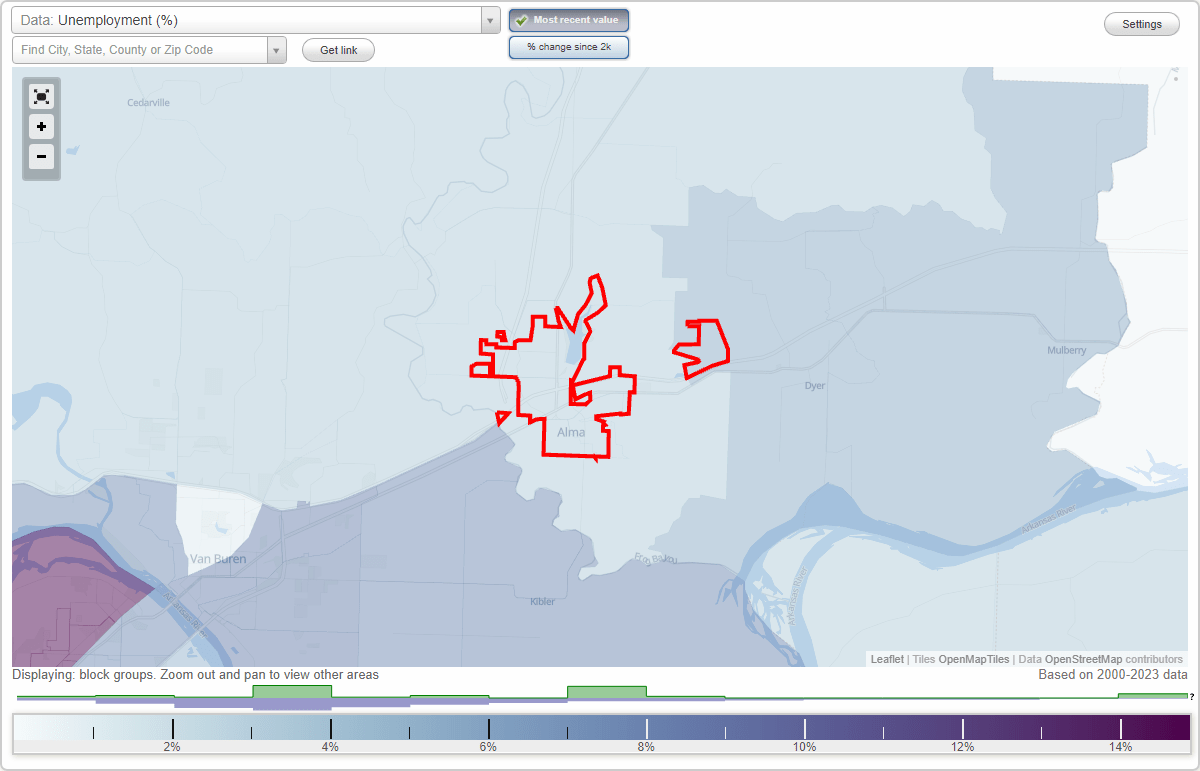This screenshot has width=1200, height=771.
Task: Expand the city/state search suggestions dropdown arrow
Action: click(x=276, y=49)
